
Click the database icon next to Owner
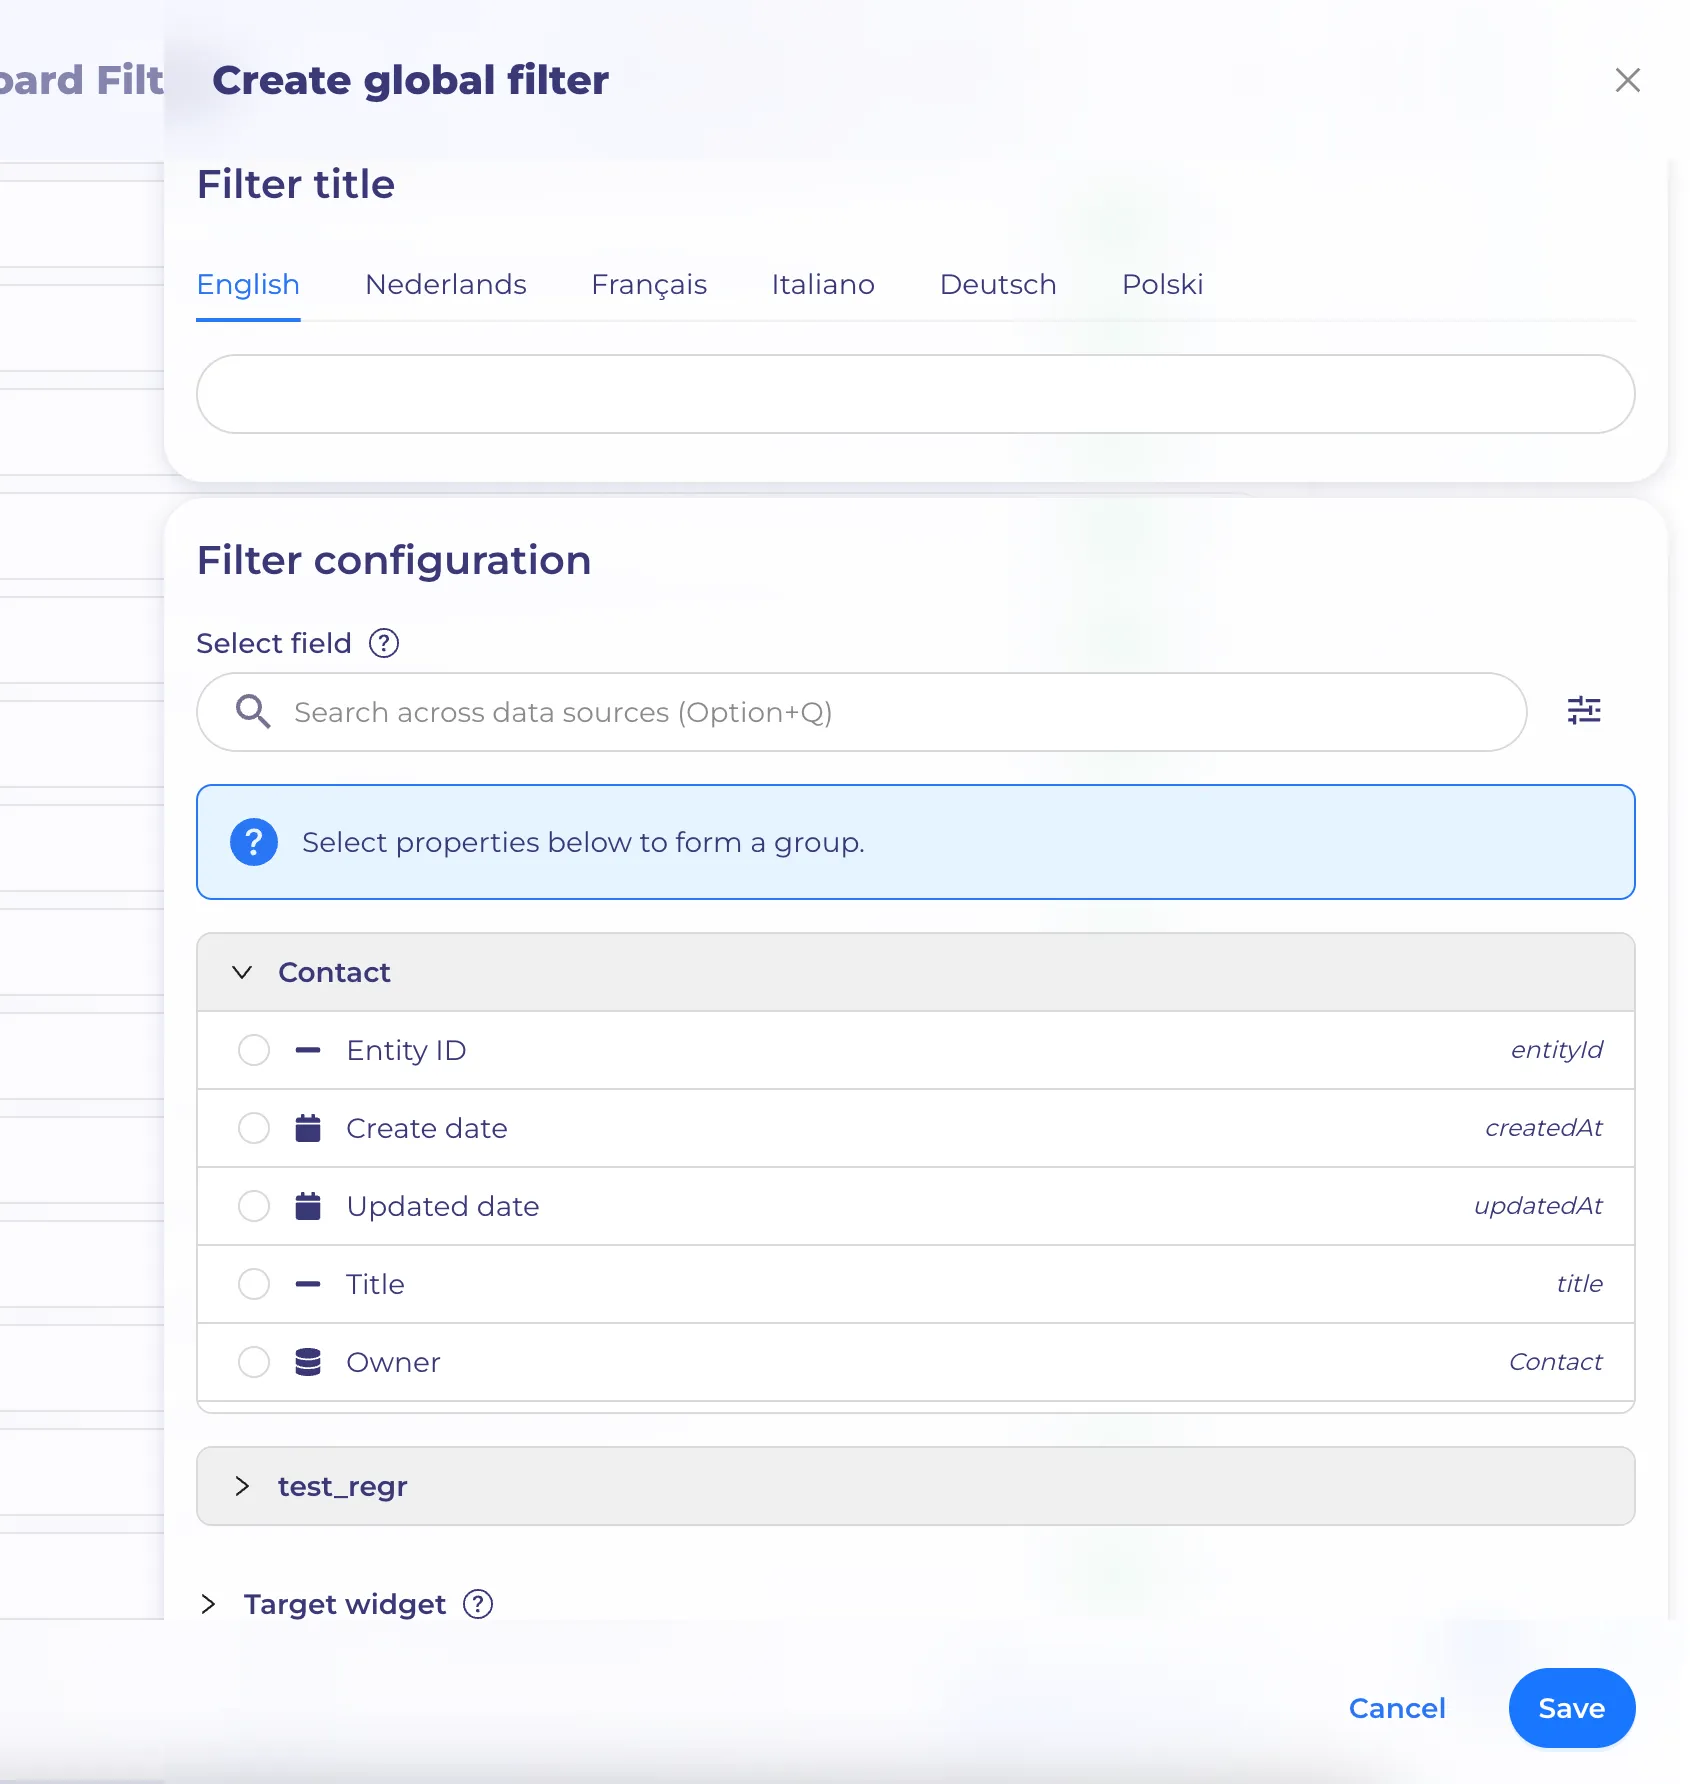[x=308, y=1362]
